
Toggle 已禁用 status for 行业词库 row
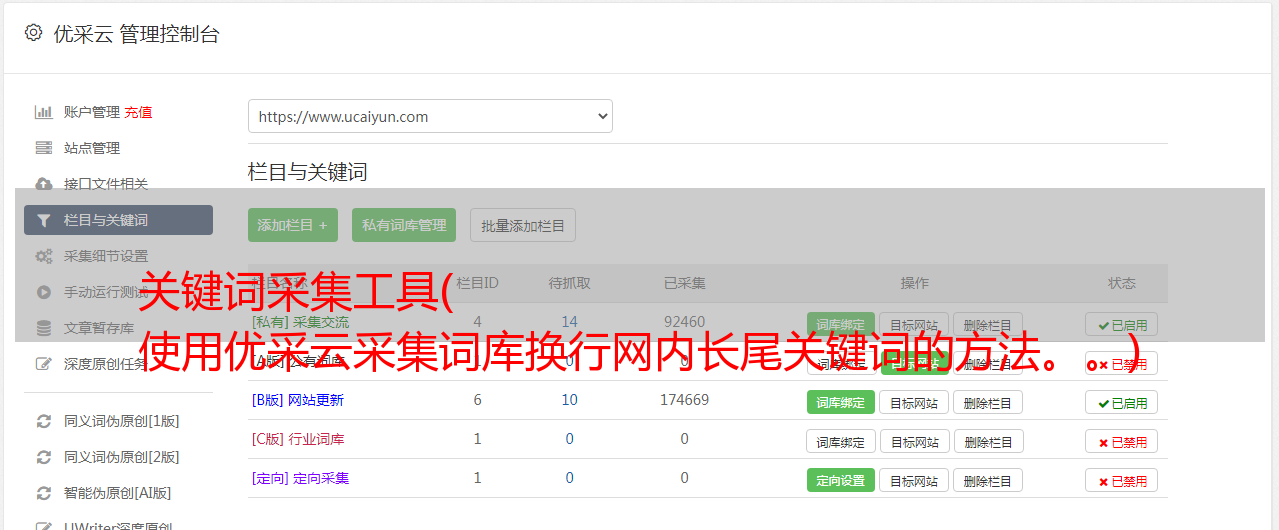pyautogui.click(x=1122, y=441)
